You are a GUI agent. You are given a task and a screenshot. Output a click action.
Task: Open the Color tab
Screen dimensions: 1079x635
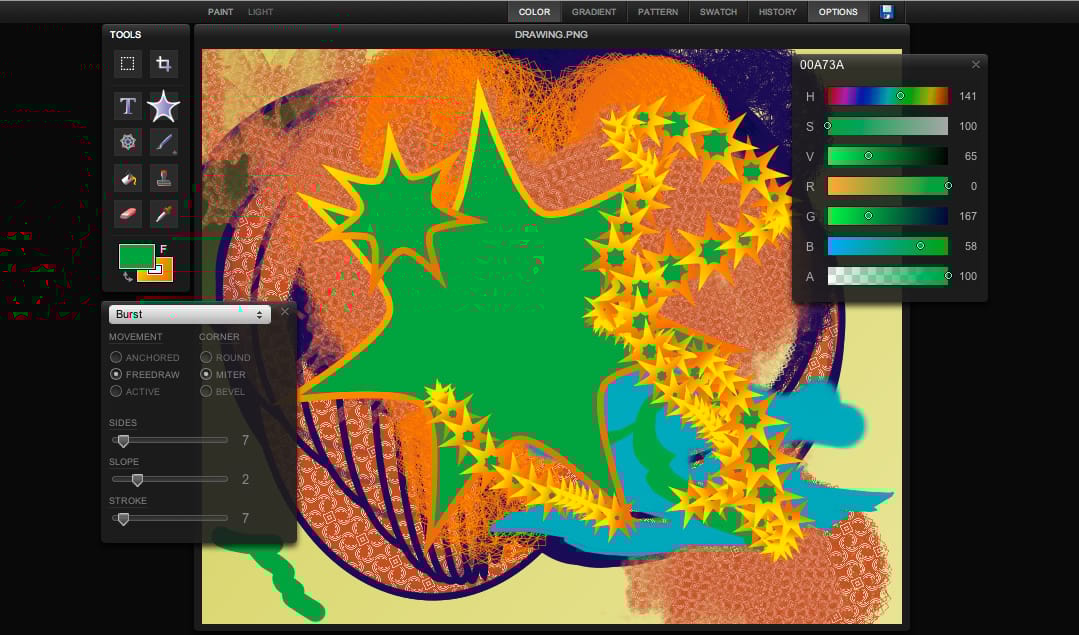pyautogui.click(x=535, y=12)
